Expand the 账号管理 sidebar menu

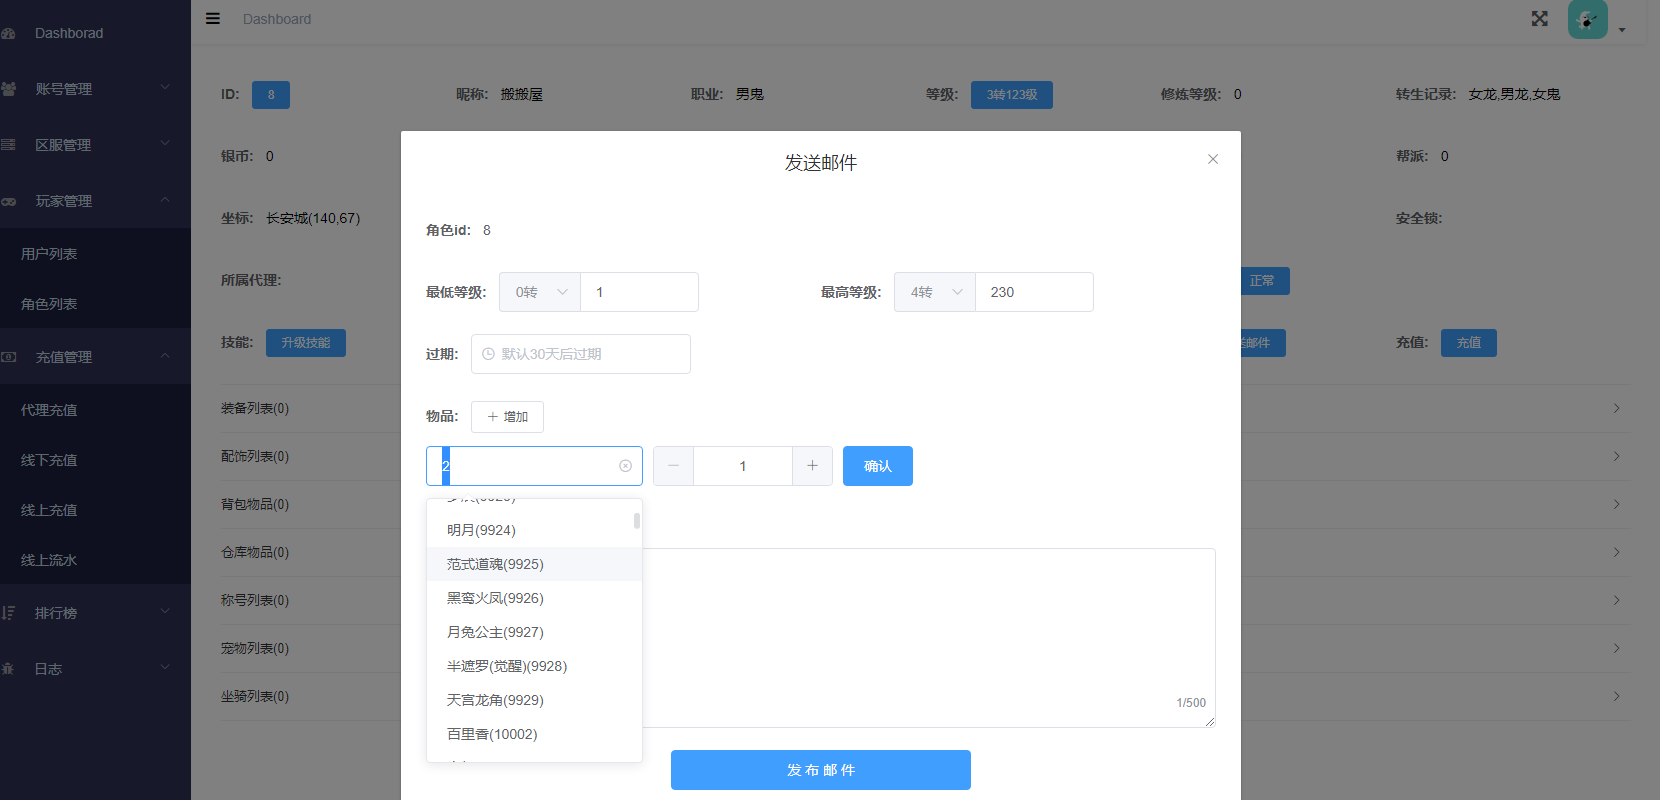pyautogui.click(x=95, y=89)
